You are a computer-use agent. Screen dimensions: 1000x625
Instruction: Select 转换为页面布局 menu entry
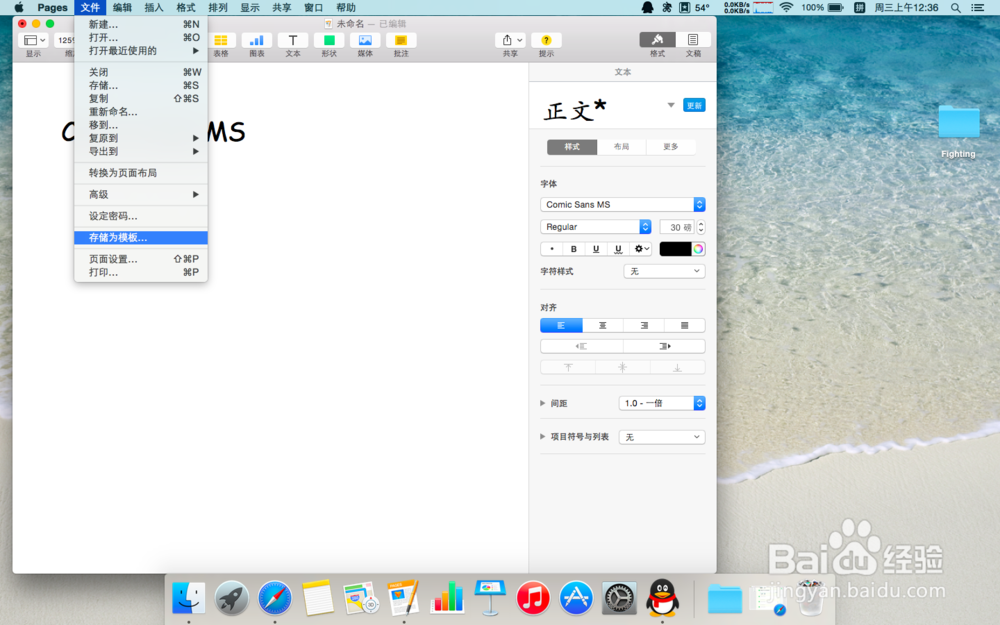click(x=141, y=173)
